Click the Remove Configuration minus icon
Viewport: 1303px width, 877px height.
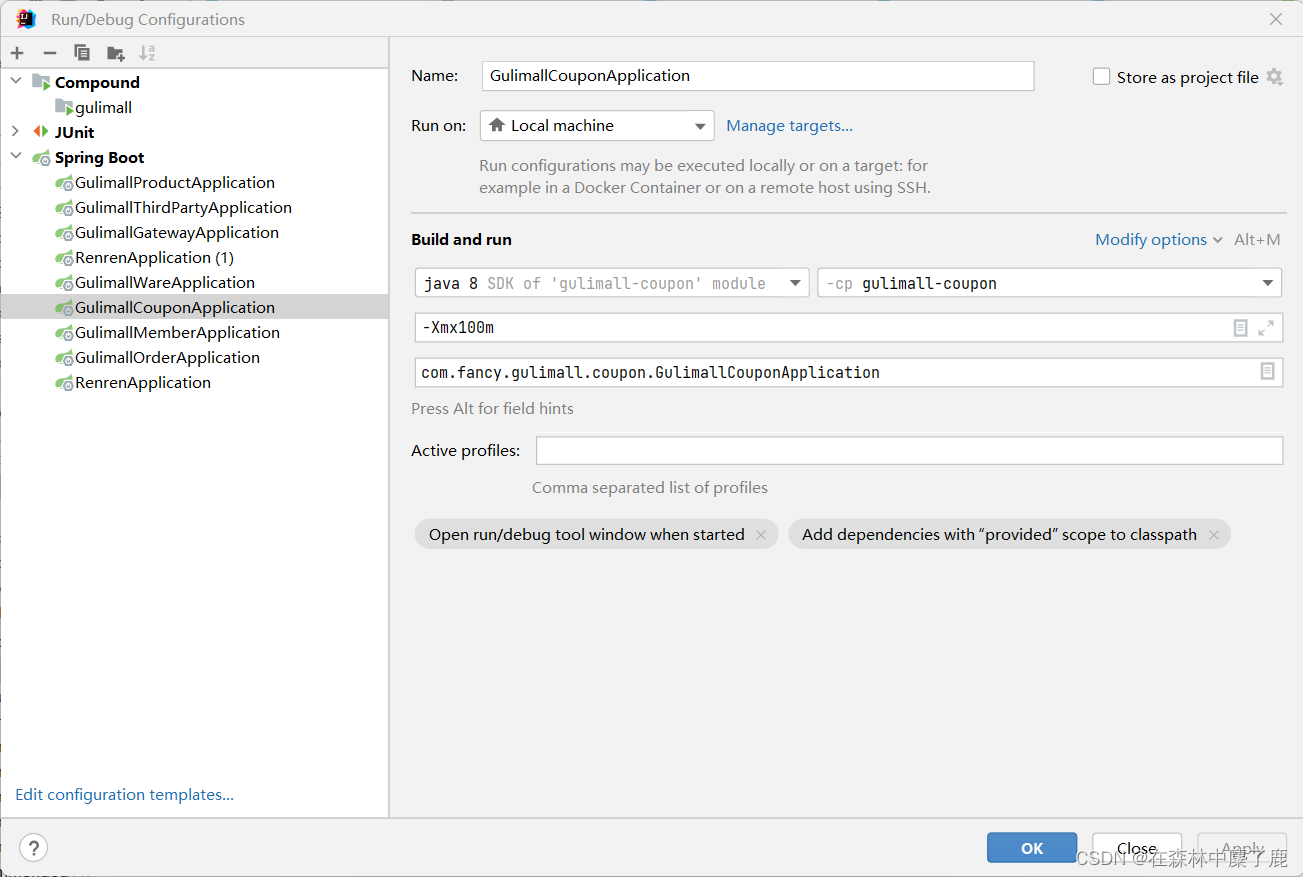50,53
